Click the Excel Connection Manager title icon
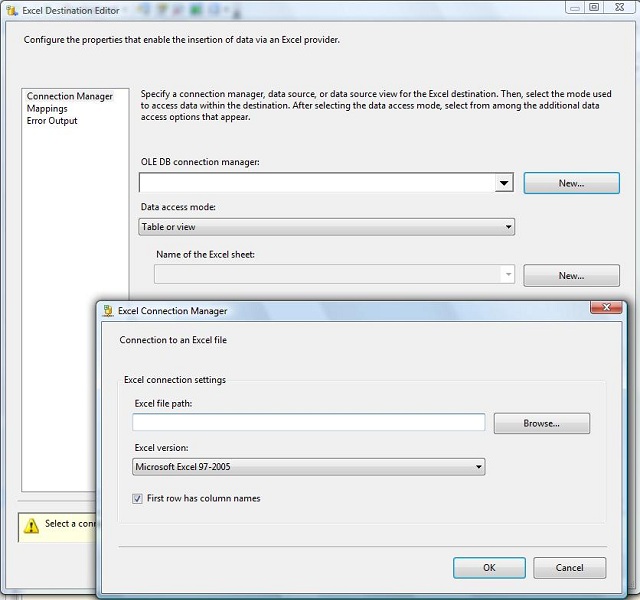Screen dimensions: 640x600 pos(108,311)
